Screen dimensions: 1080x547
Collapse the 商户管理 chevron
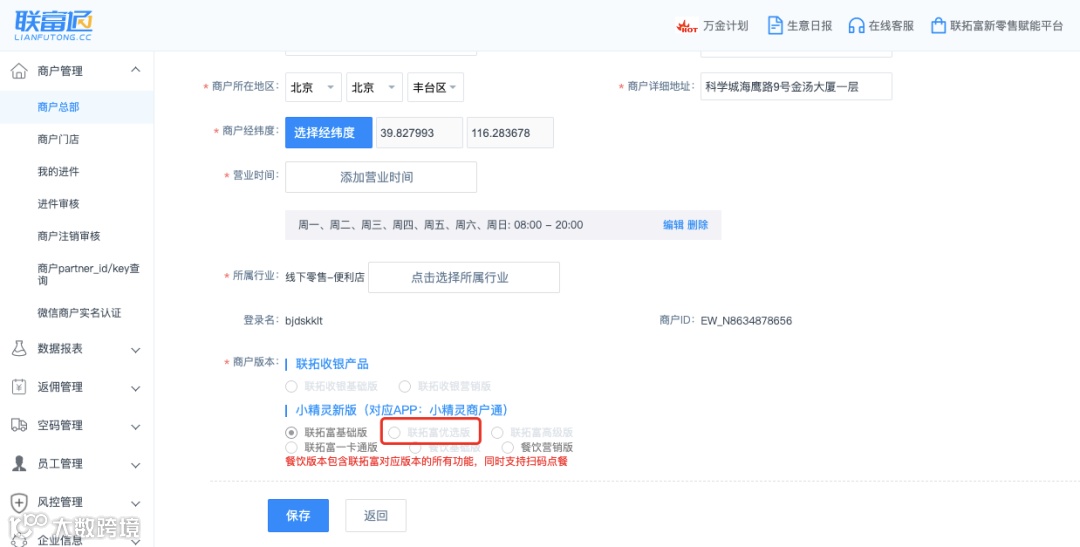(136, 70)
